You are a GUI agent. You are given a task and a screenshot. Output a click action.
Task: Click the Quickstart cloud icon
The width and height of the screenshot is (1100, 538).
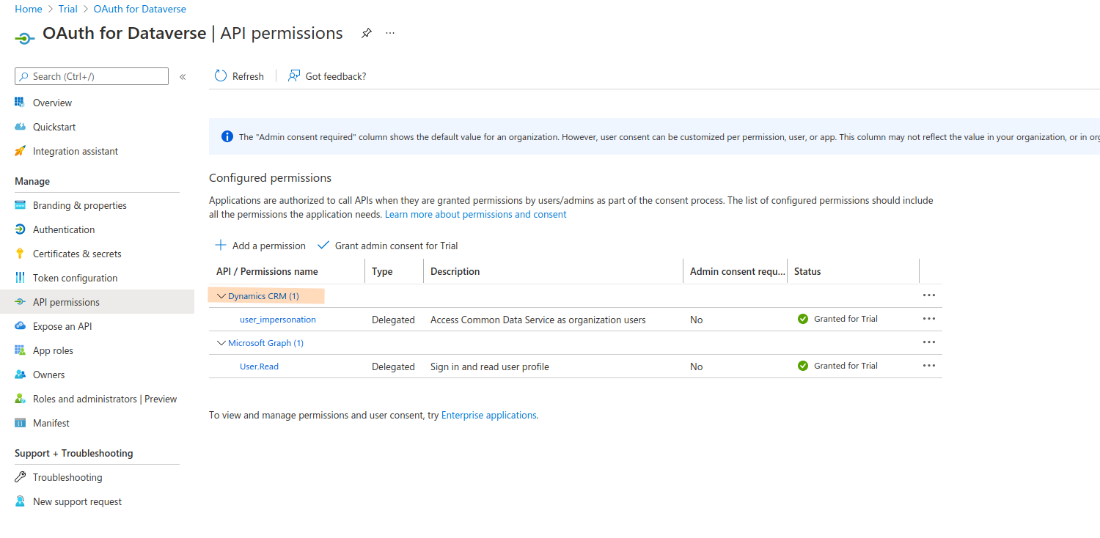click(20, 127)
